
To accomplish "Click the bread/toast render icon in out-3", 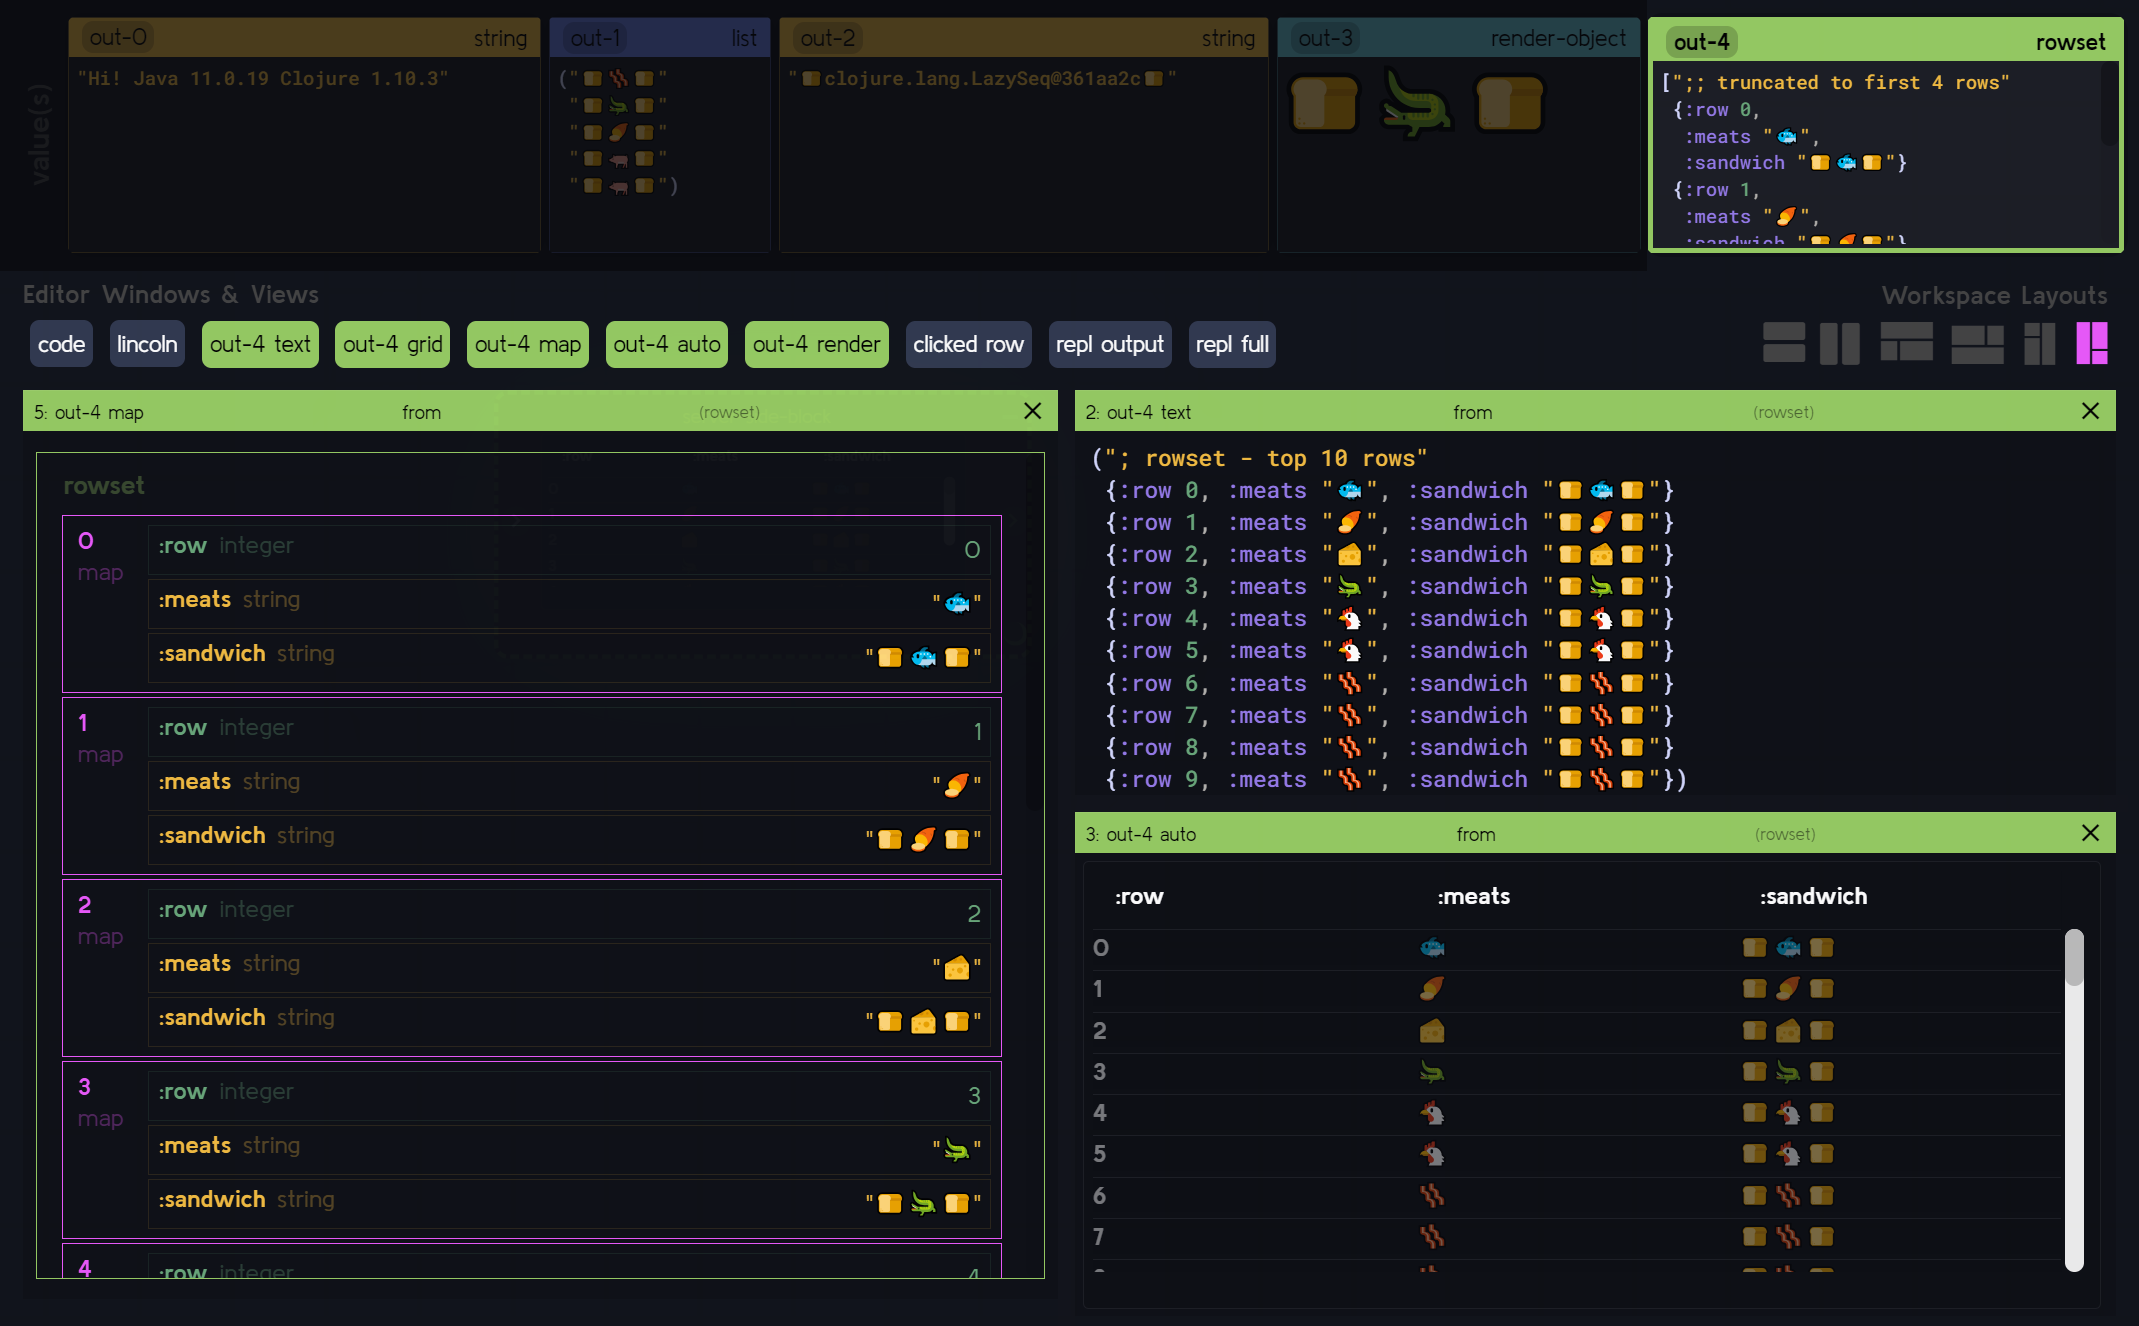I will click(x=1325, y=104).
